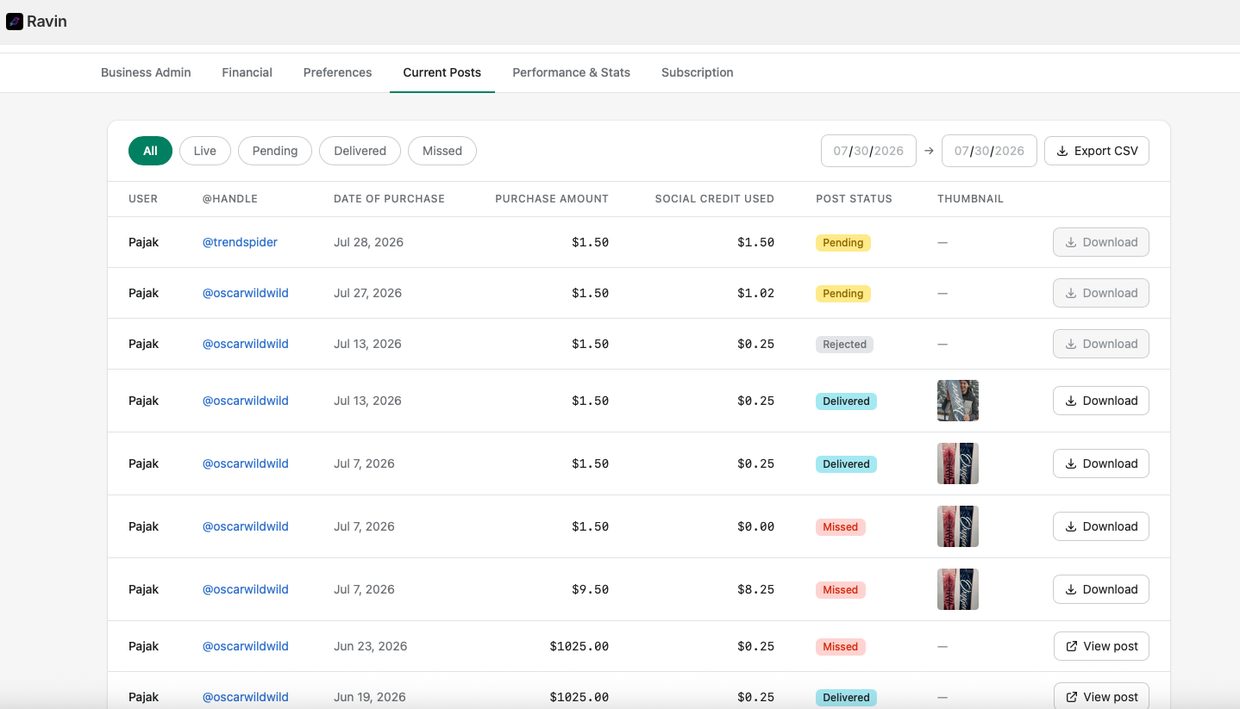Download the Jul 7 Delivered post
Screen dimensions: 1240x709
[x=1101, y=464]
